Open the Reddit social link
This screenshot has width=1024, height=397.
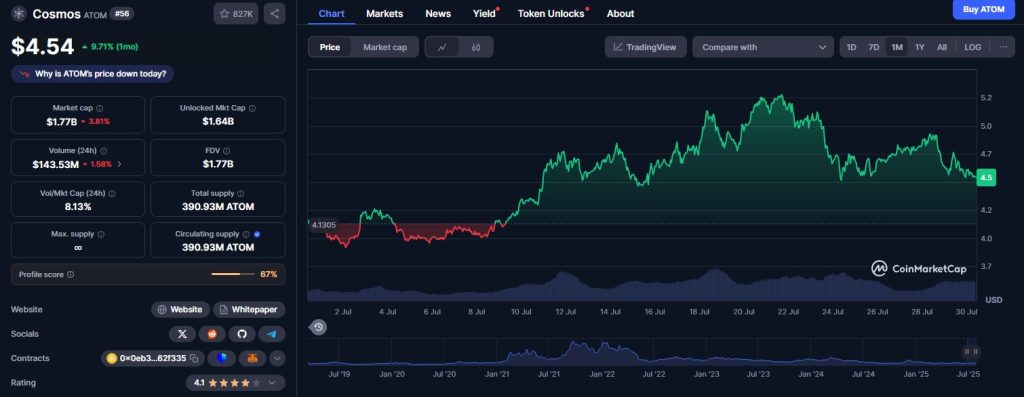coord(212,334)
